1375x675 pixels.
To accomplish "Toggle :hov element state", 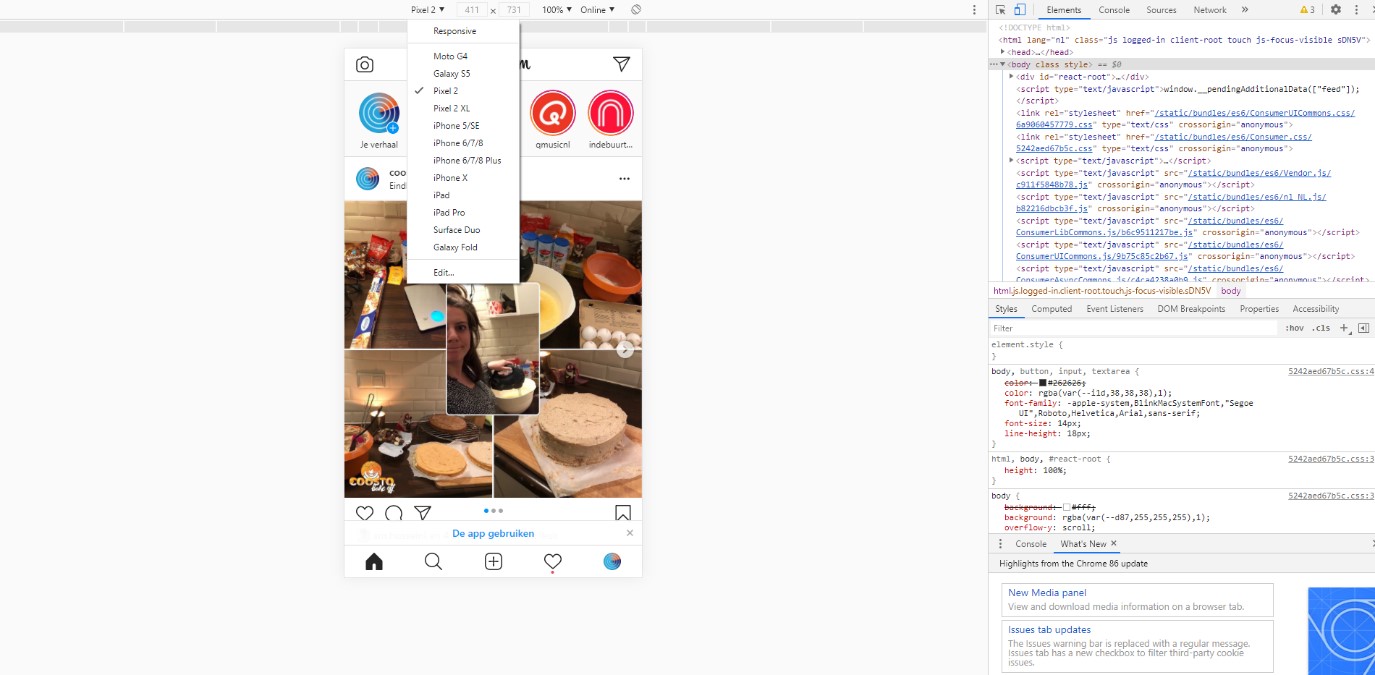I will pyautogui.click(x=1294, y=328).
